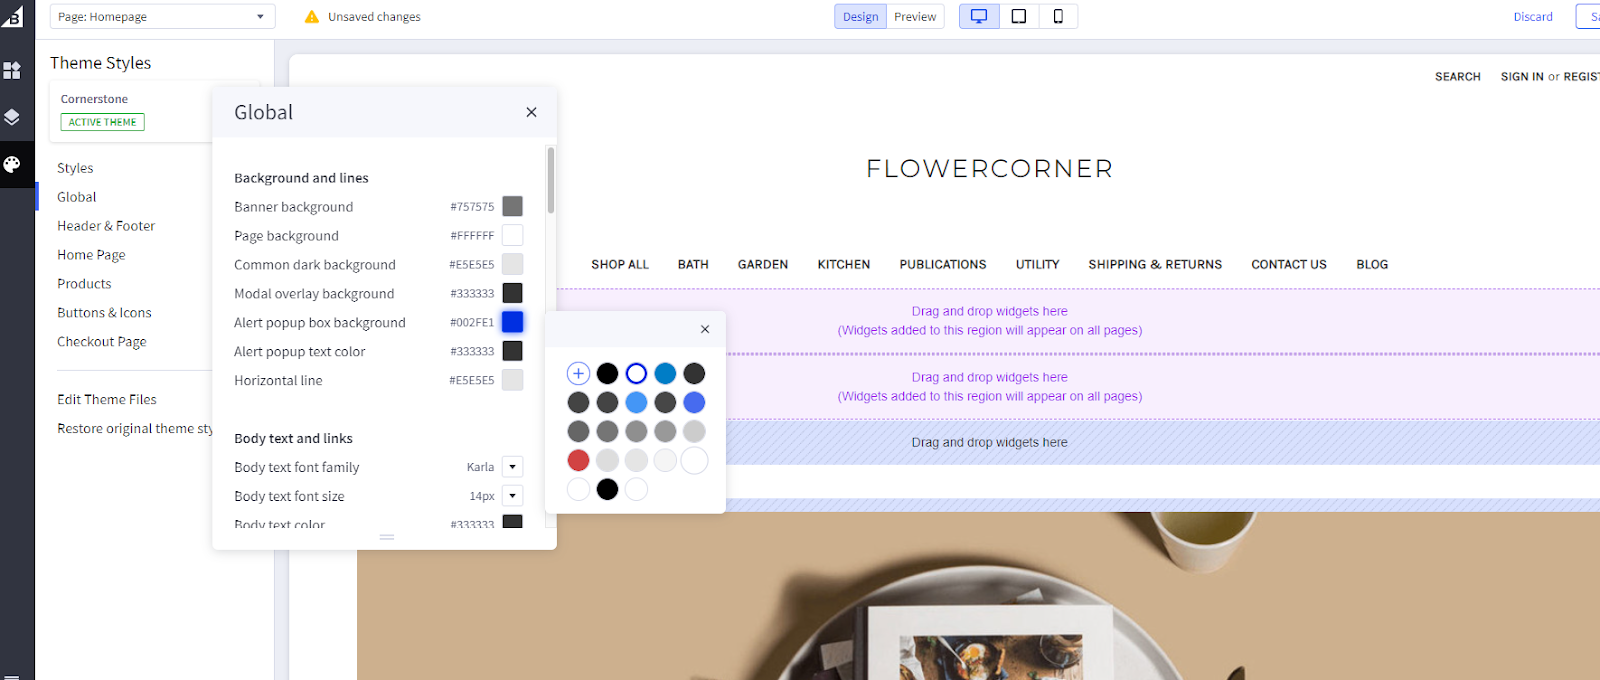Click the homepage hero image

[x=978, y=596]
